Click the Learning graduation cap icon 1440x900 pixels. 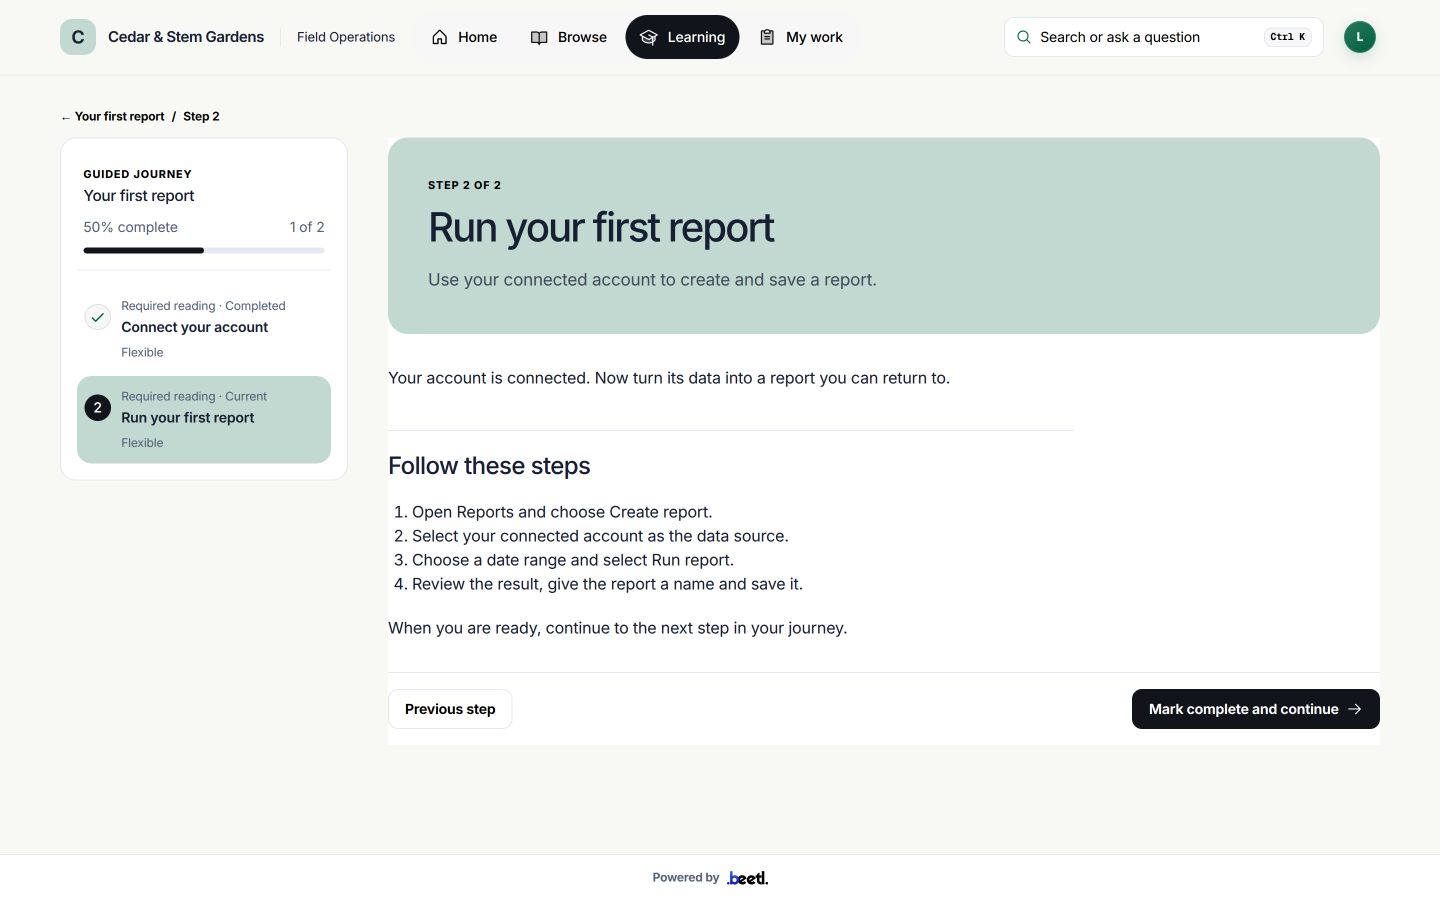click(x=649, y=37)
